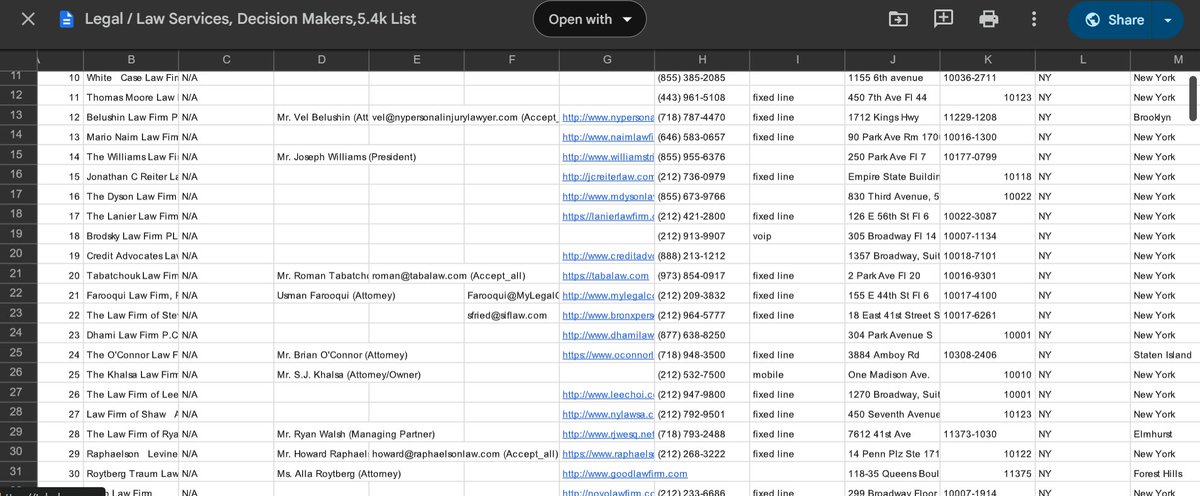1200x496 pixels.
Task: Select row 21 header
Action: pyautogui.click(x=15, y=275)
